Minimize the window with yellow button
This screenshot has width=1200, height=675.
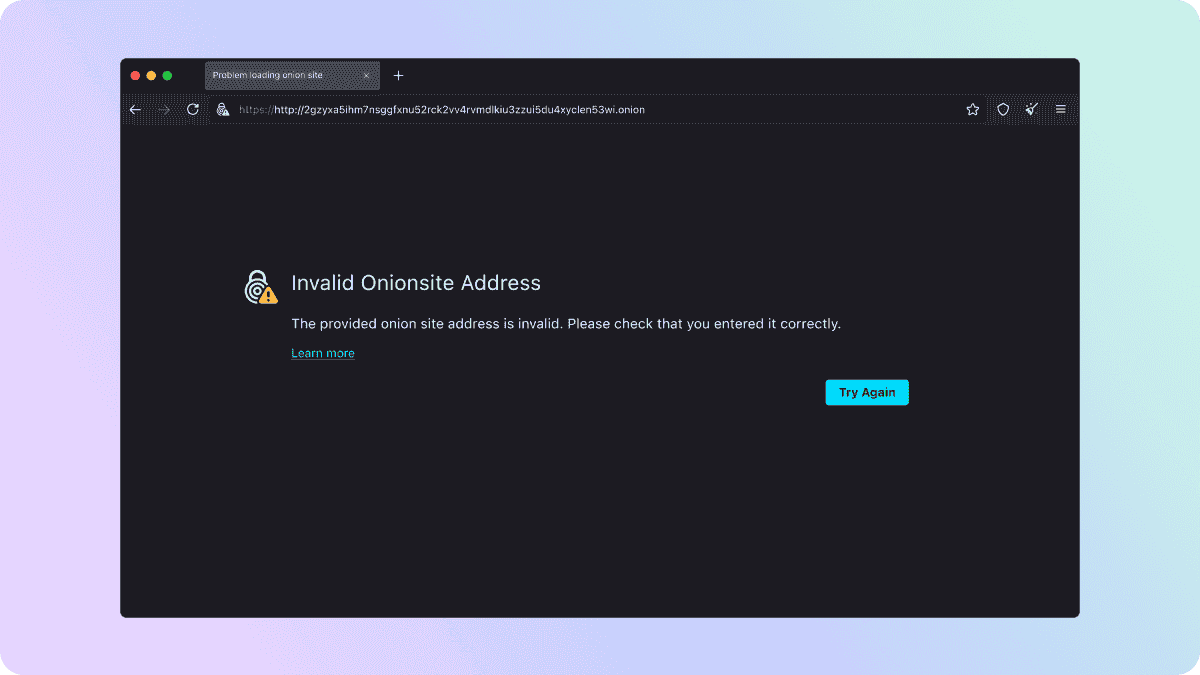[151, 76]
